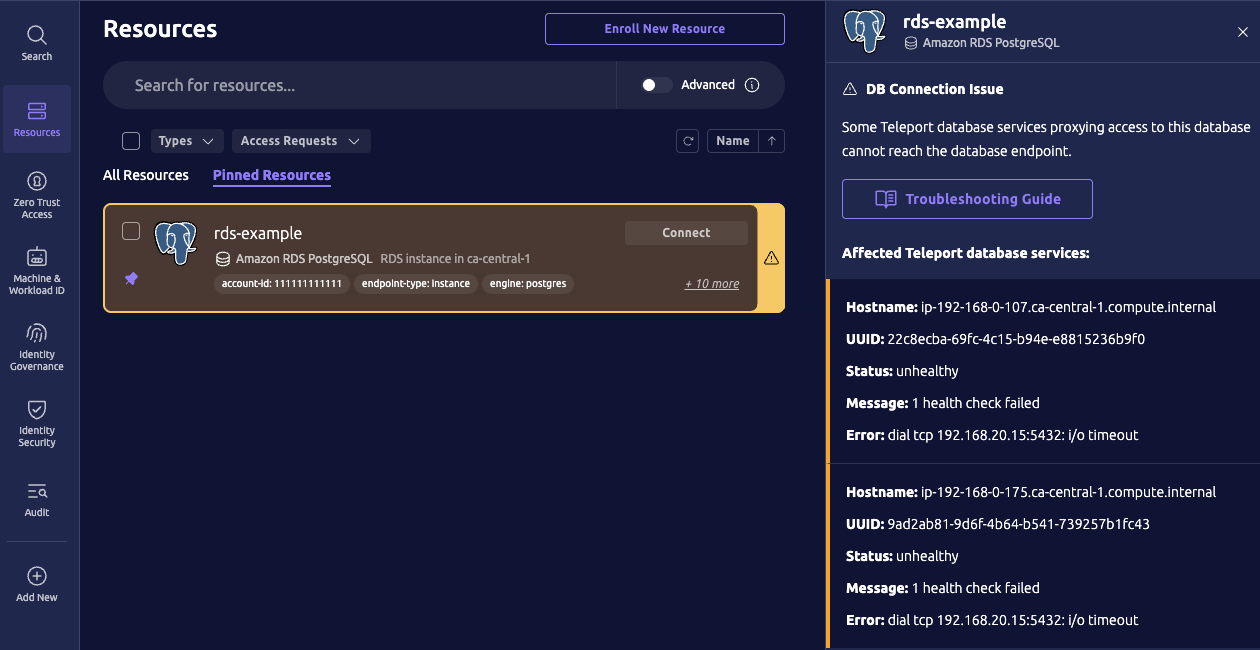Open Identity Security section
The width and height of the screenshot is (1260, 650).
pos(37,423)
